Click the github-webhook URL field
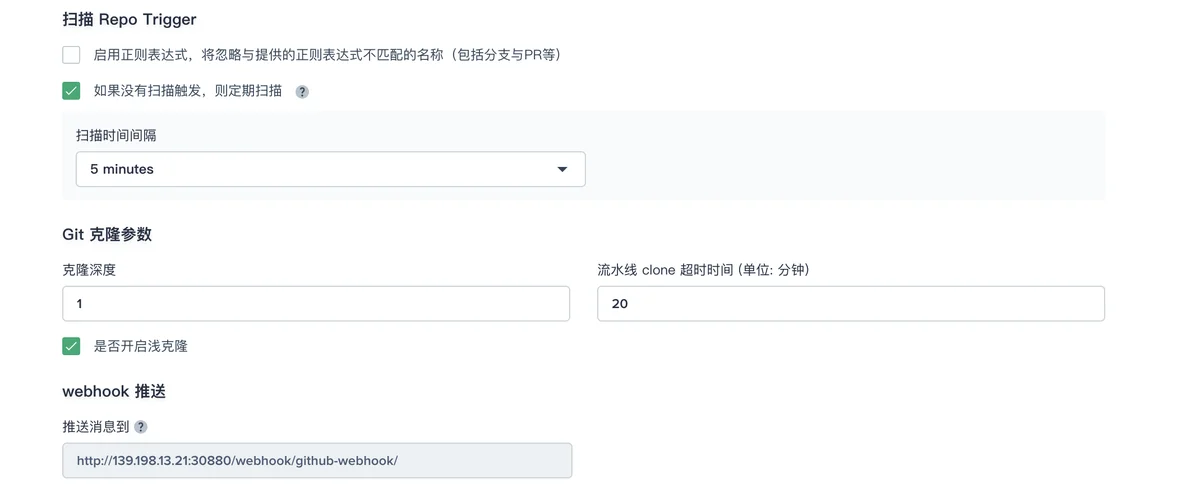The image size is (1200, 484). click(317, 461)
